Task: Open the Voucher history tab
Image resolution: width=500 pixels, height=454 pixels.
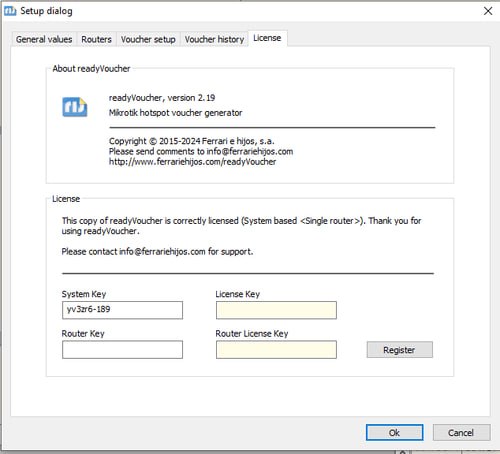Action: (214, 39)
